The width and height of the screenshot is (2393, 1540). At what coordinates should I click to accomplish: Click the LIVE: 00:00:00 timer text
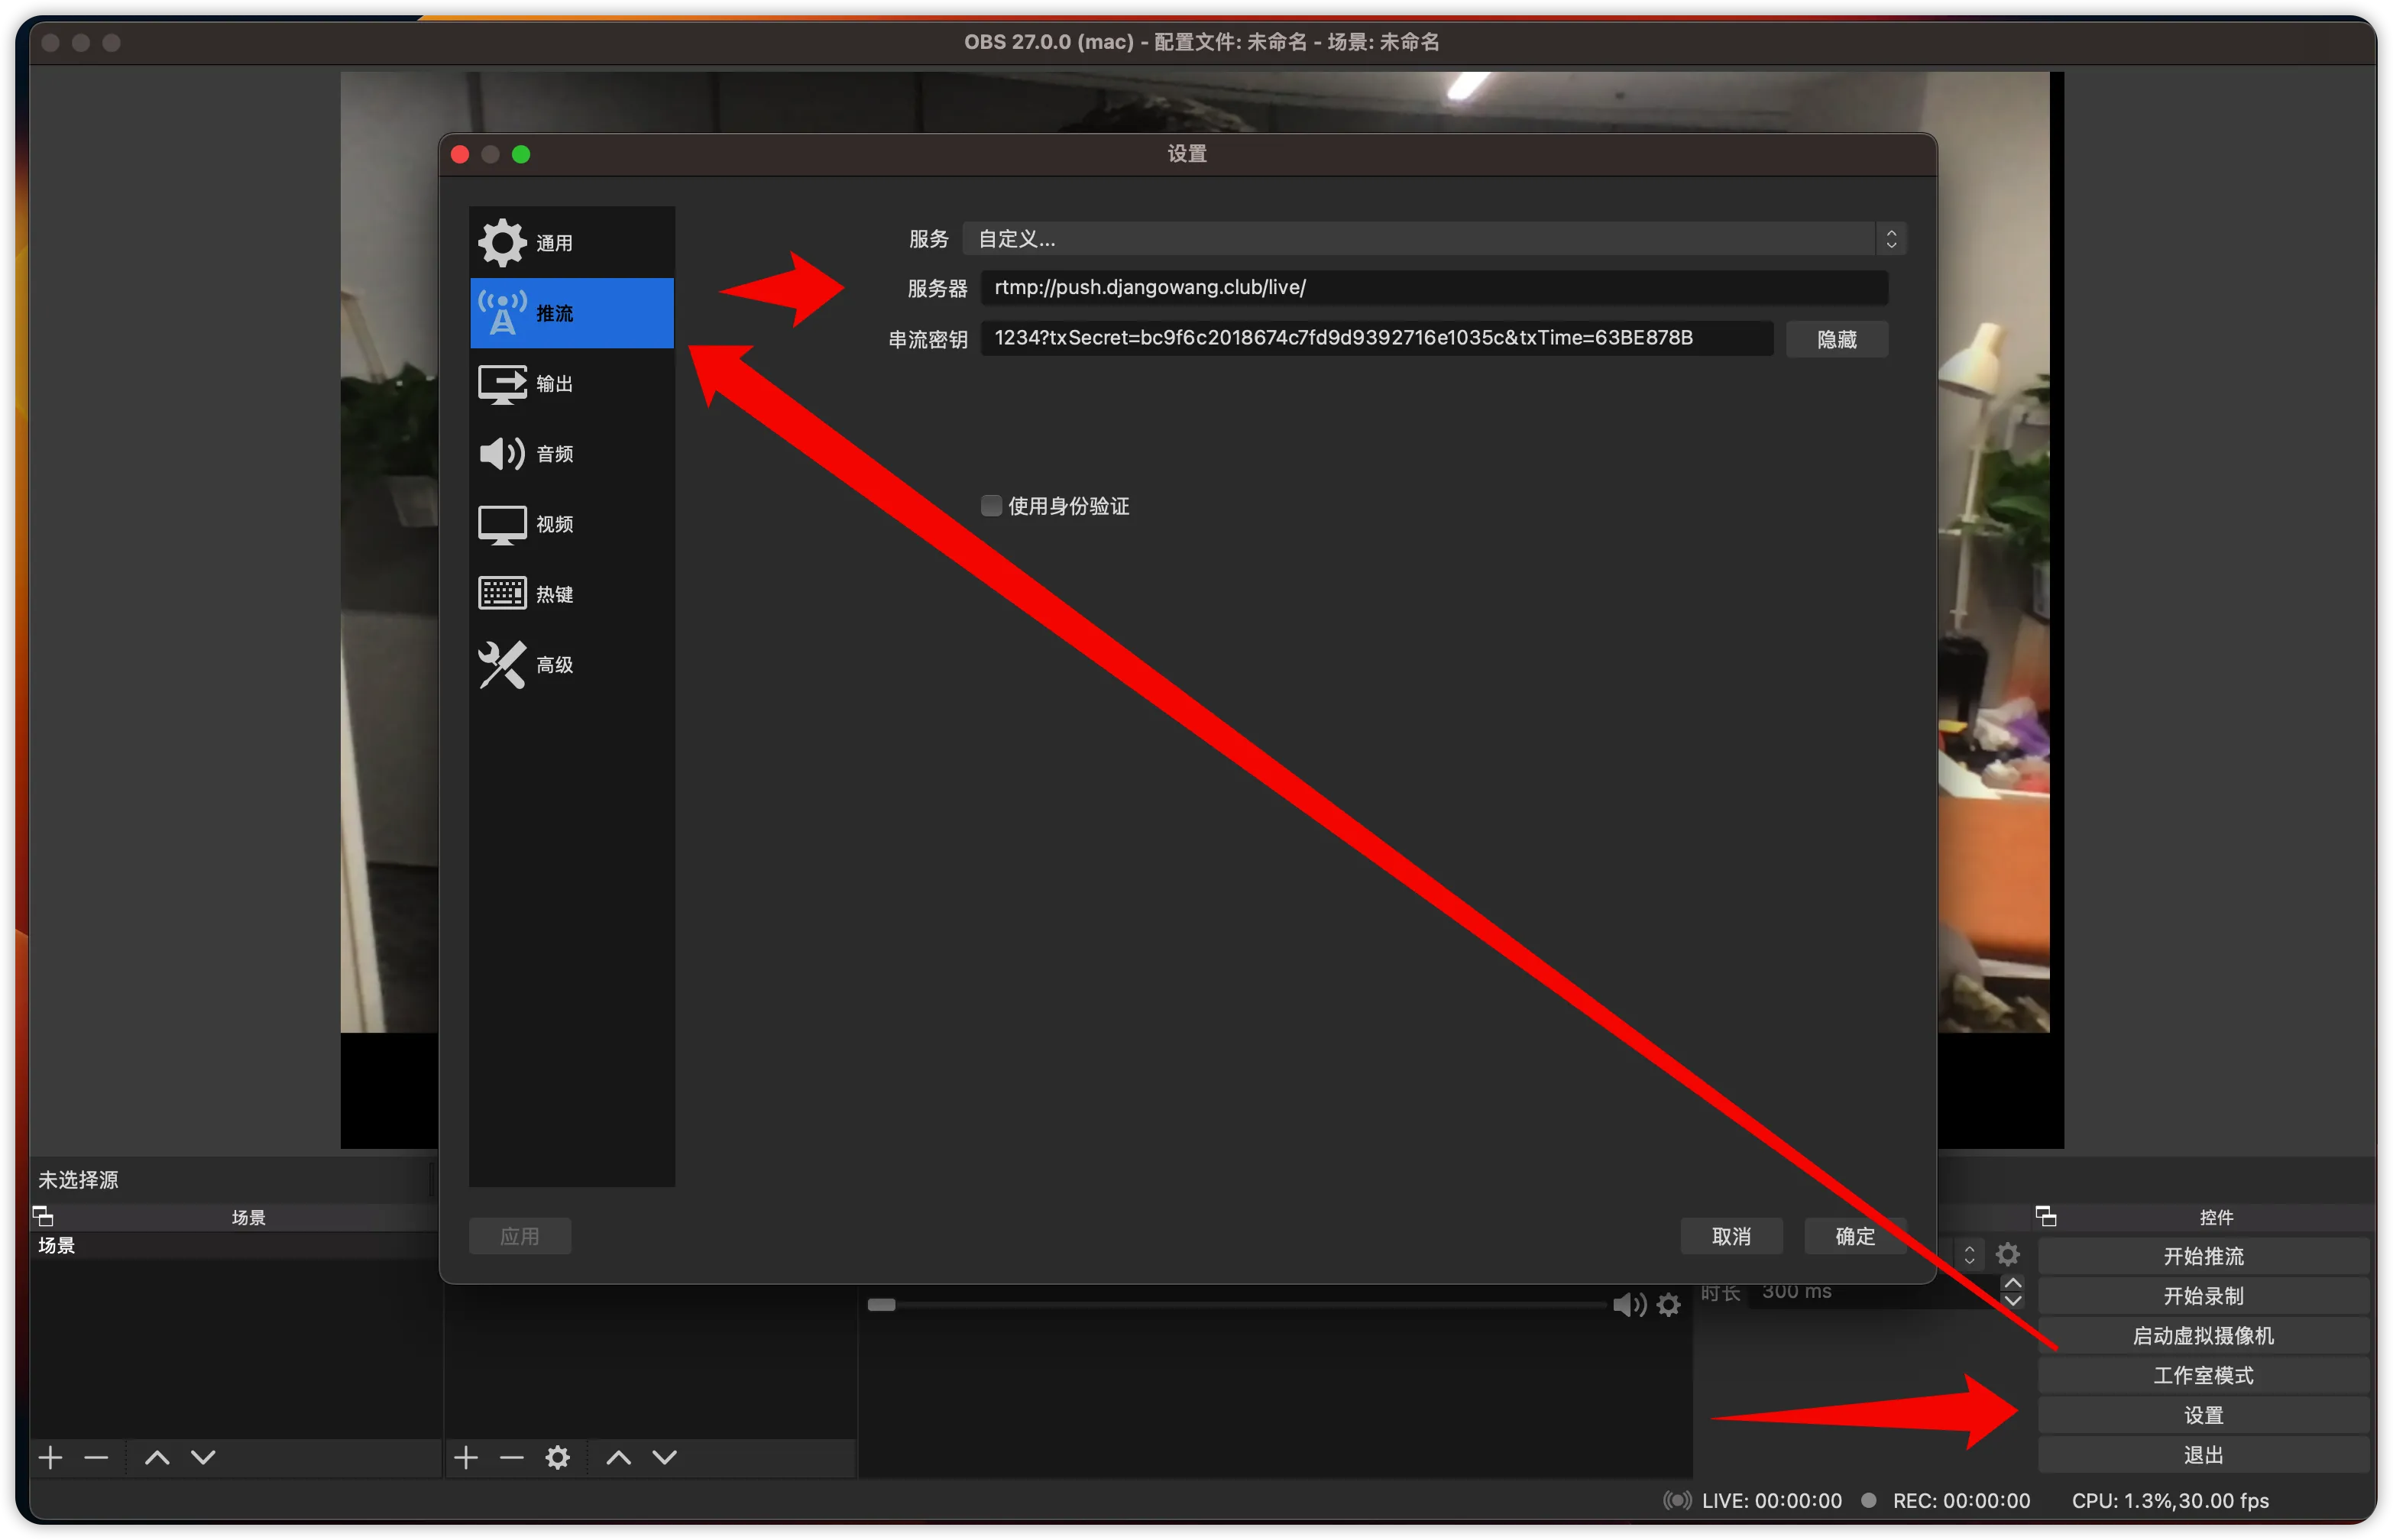click(1771, 1500)
